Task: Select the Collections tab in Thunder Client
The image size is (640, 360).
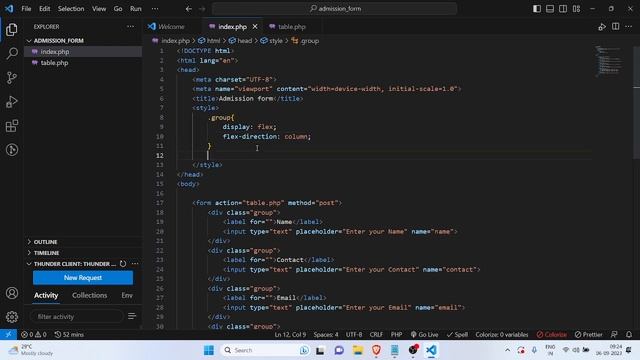Action: click(x=89, y=295)
